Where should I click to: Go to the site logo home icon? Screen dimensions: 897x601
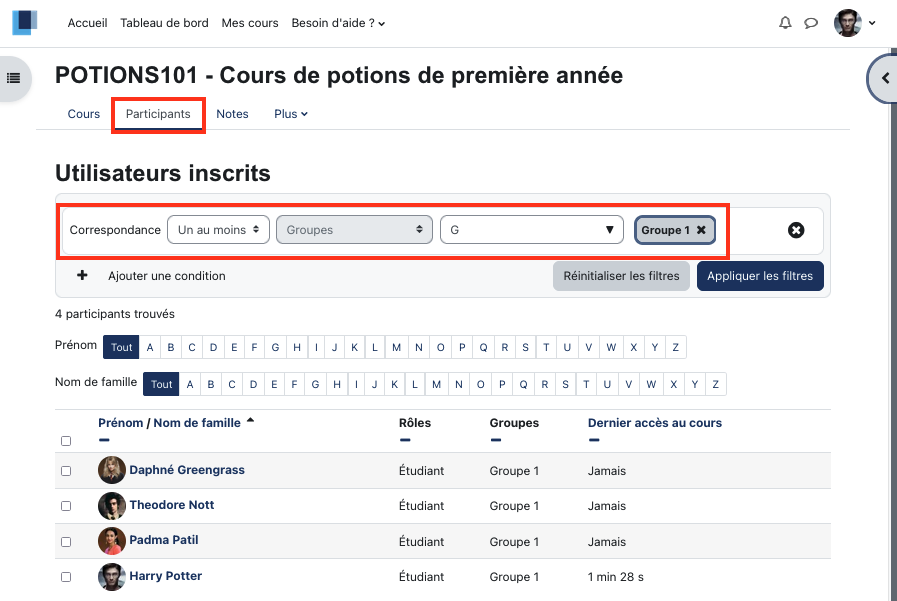(x=25, y=23)
